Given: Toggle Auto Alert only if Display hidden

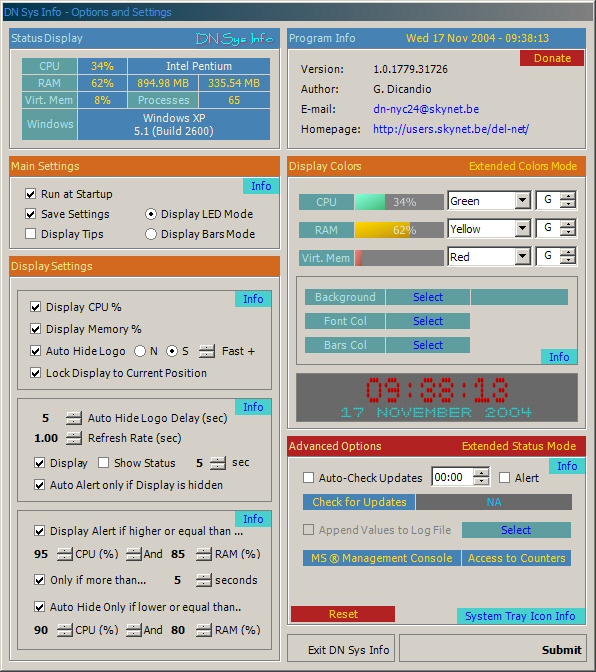Looking at the screenshot, I should pos(39,485).
